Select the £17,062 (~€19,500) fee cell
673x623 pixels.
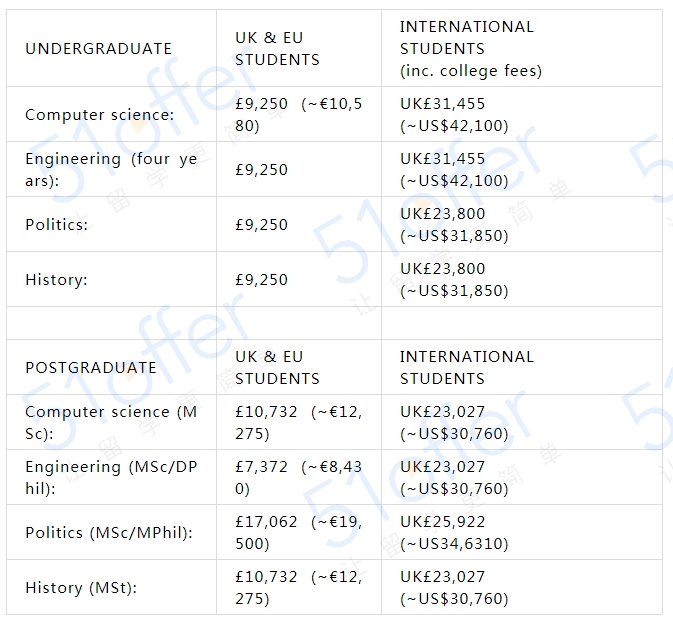[298, 532]
